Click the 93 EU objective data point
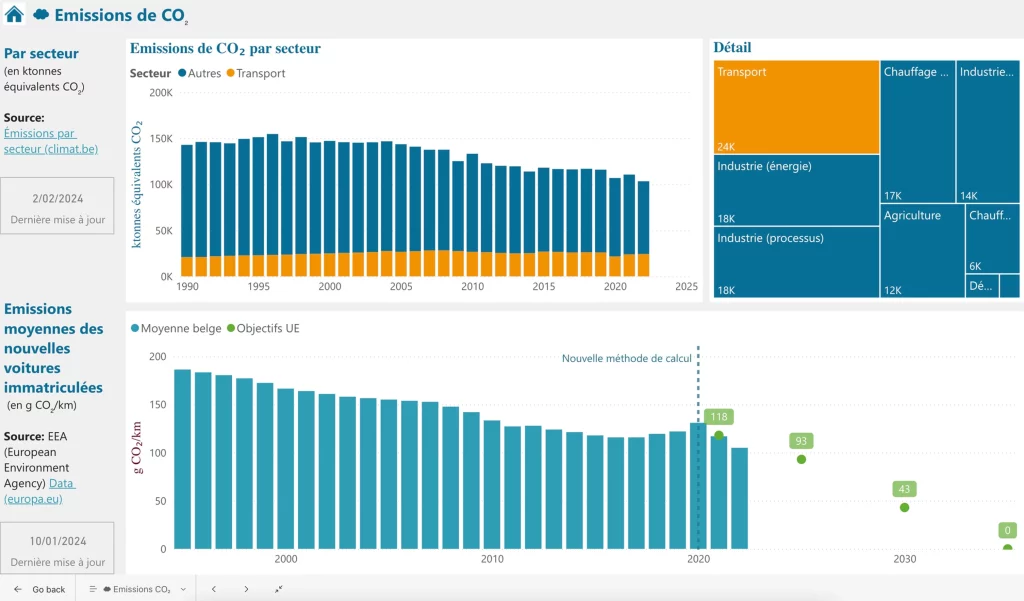The image size is (1024, 601). [801, 459]
